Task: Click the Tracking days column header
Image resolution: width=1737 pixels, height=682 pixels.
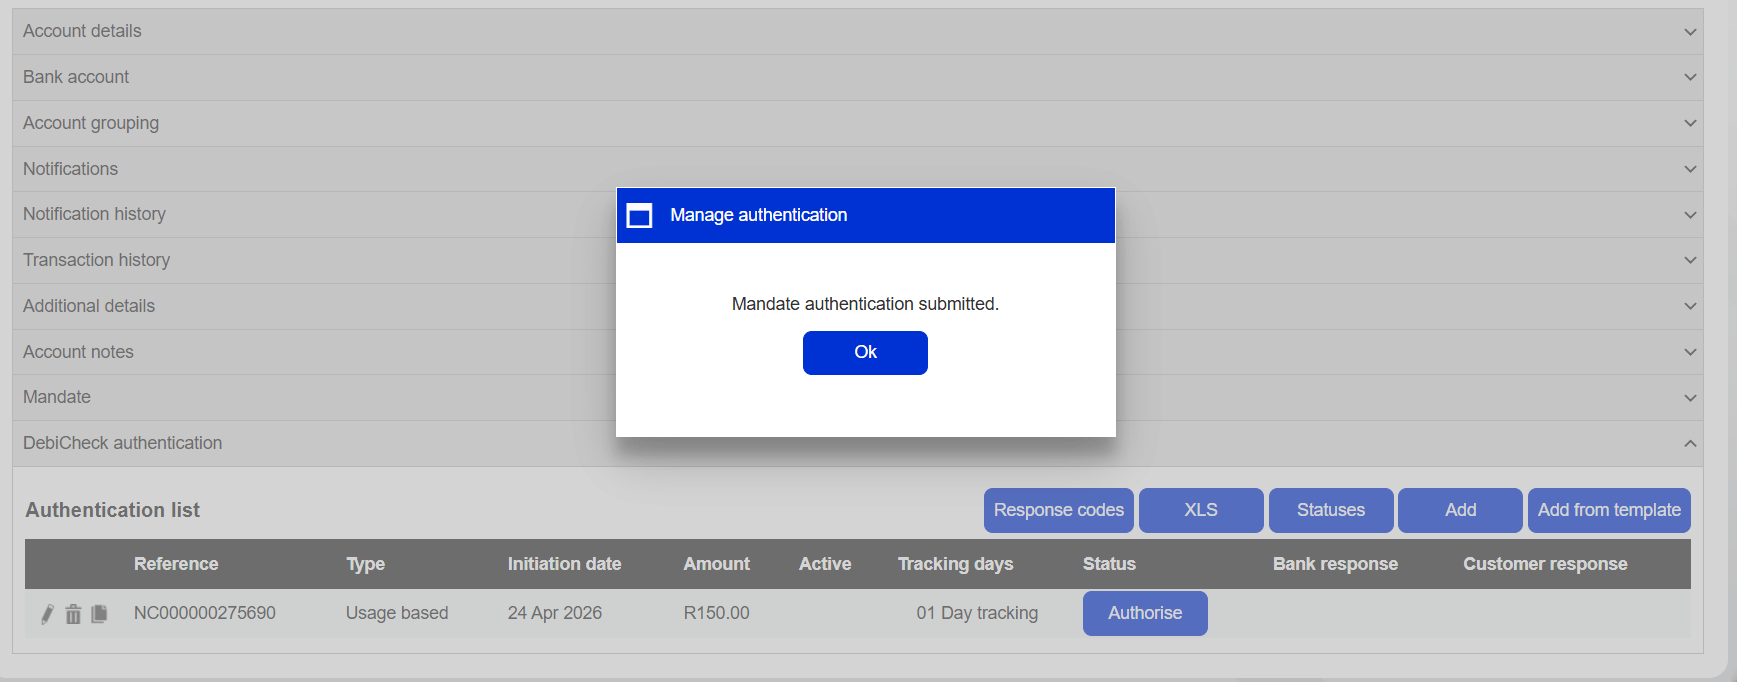Action: (x=955, y=564)
